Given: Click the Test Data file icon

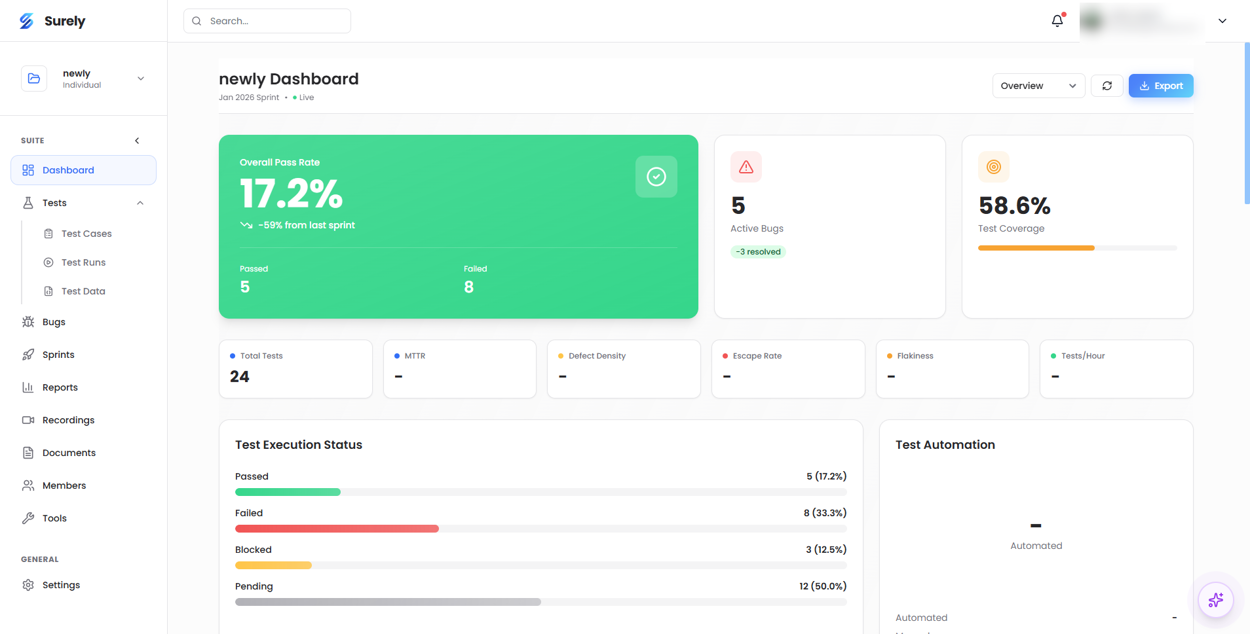Looking at the screenshot, I should (x=48, y=291).
